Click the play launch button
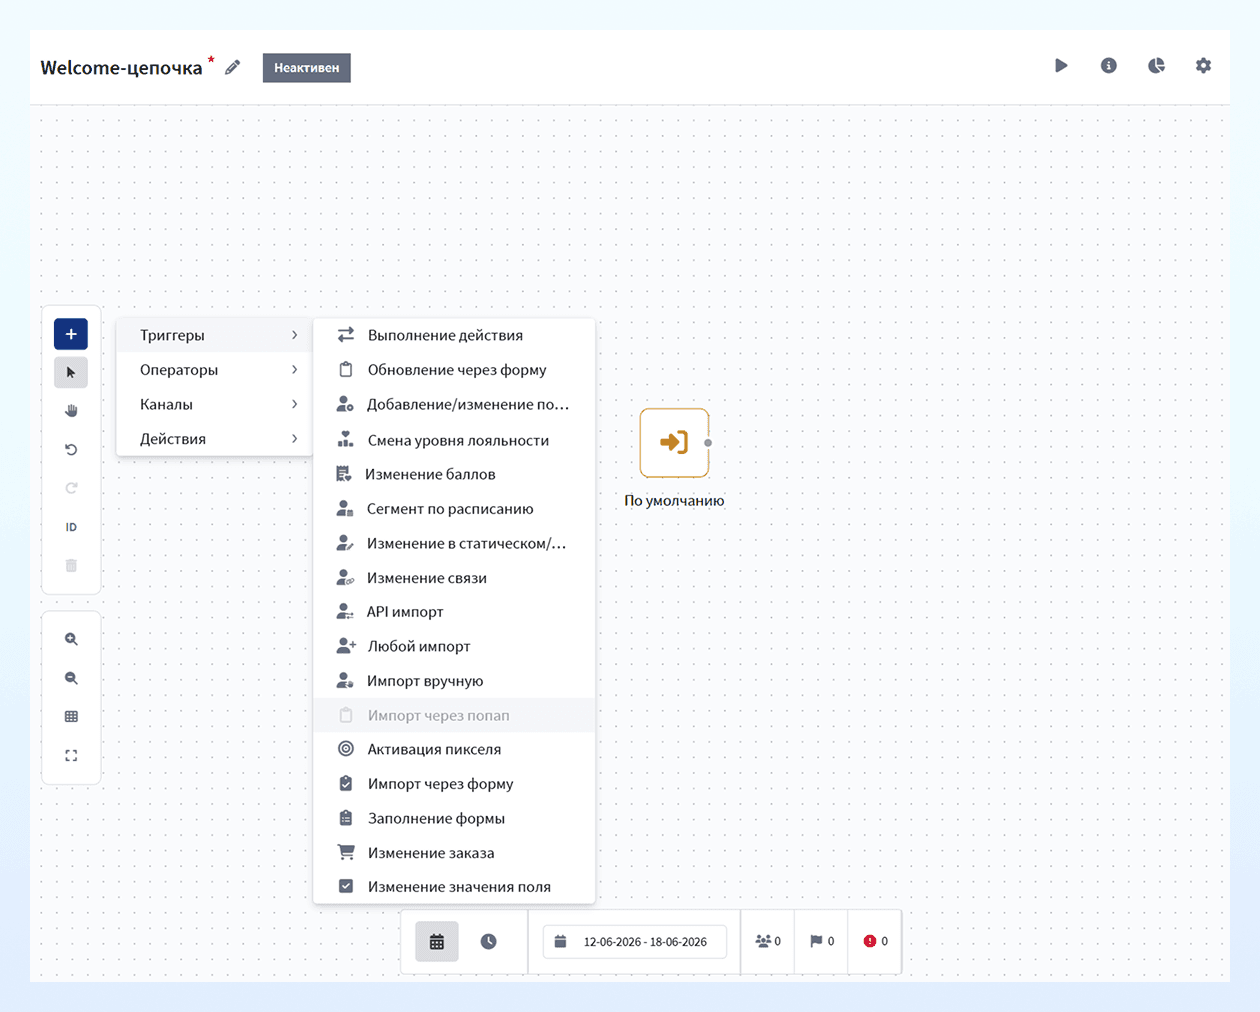 click(x=1061, y=66)
